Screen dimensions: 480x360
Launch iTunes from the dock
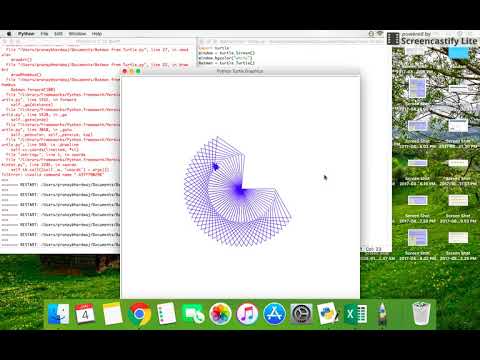247,314
